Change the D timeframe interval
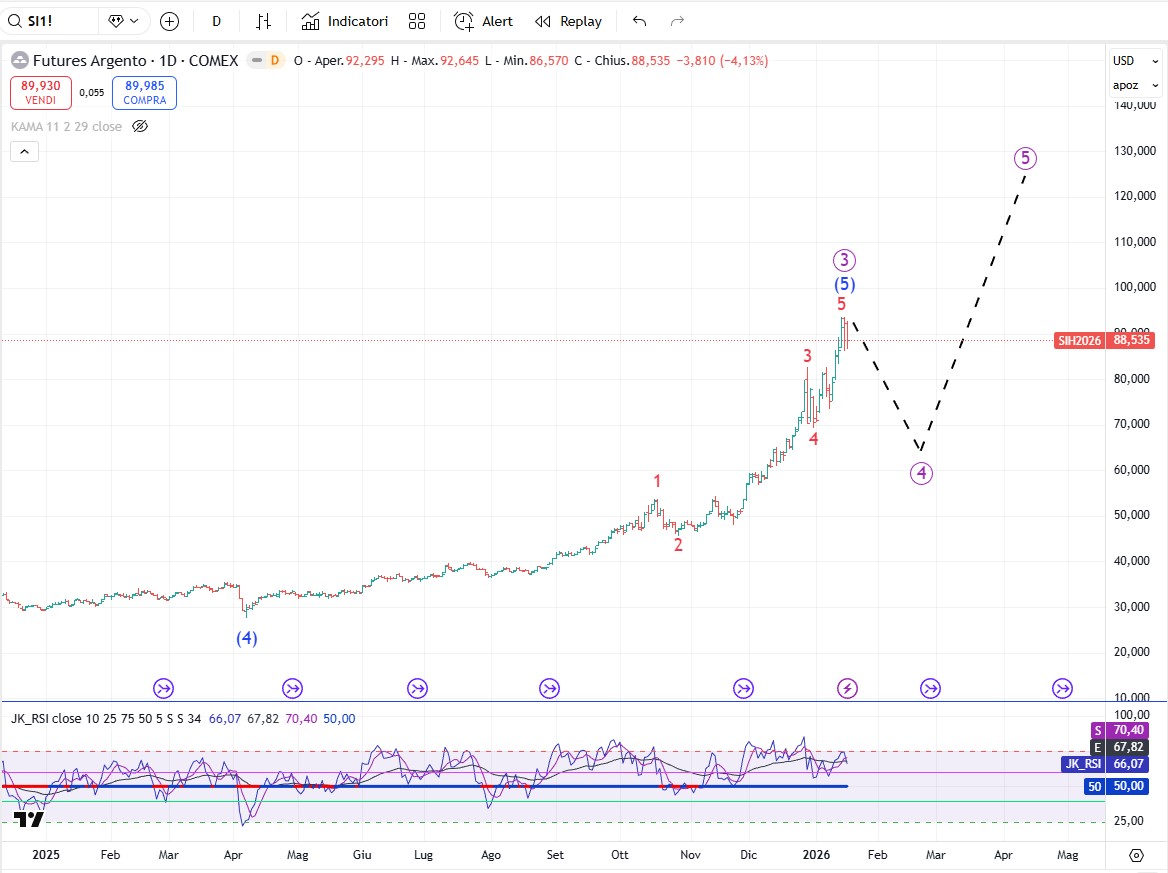This screenshot has height=873, width=1168. (216, 22)
